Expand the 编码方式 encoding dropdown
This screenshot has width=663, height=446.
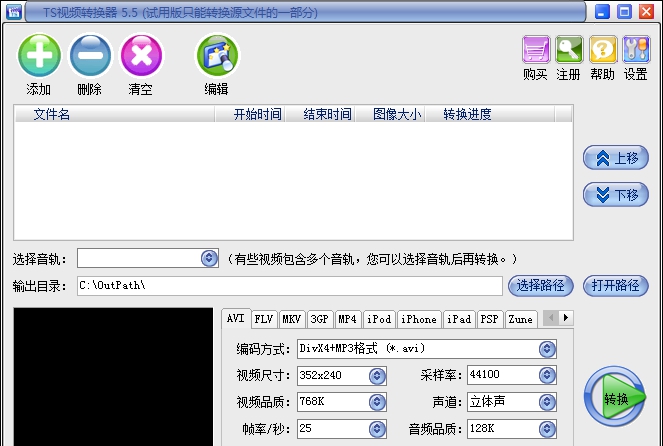click(x=547, y=349)
